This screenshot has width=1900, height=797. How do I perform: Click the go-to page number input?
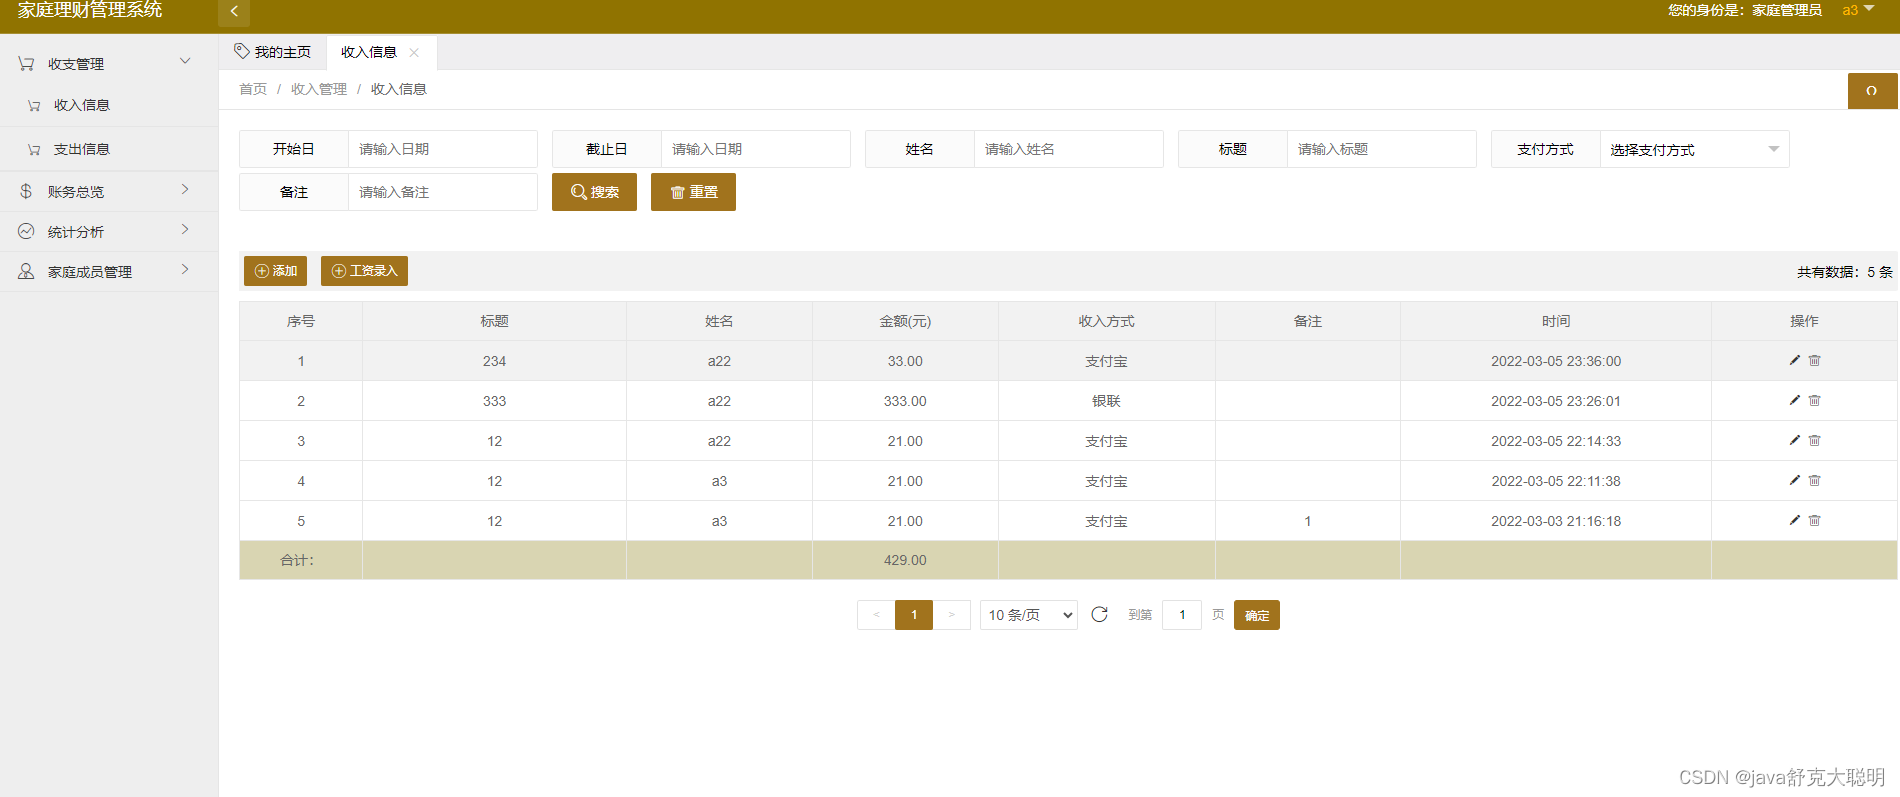point(1182,615)
